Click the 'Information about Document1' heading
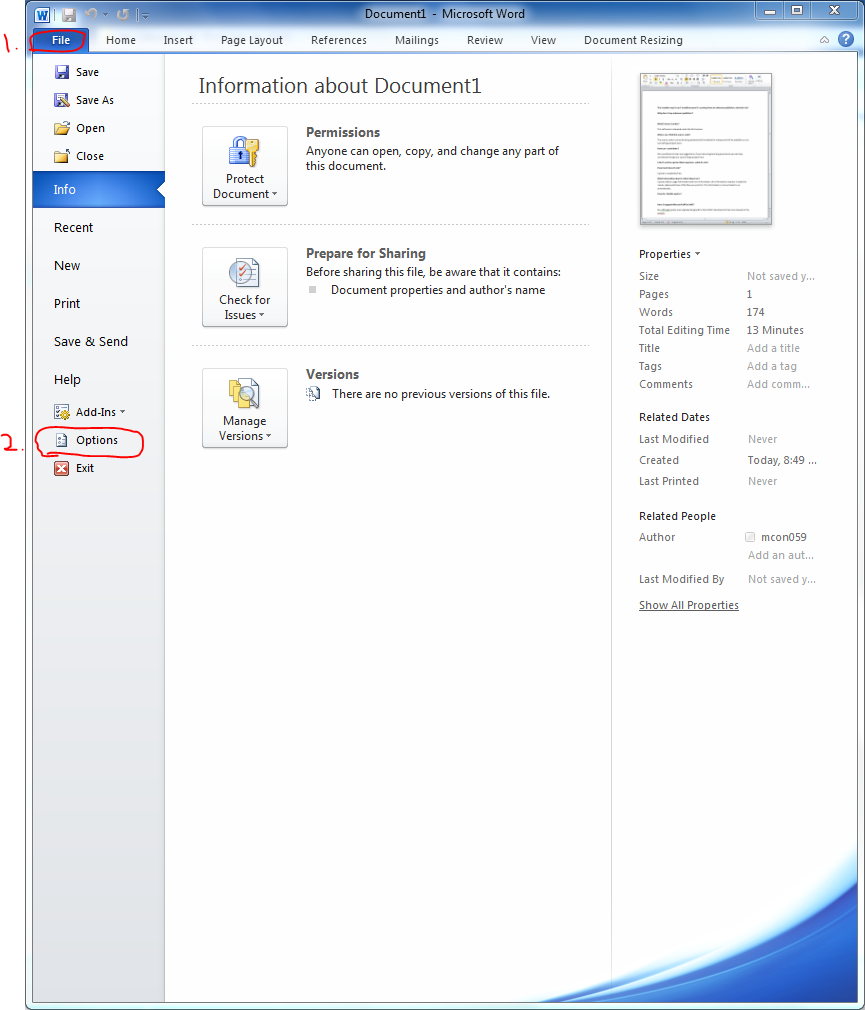The image size is (865, 1010). coord(340,86)
